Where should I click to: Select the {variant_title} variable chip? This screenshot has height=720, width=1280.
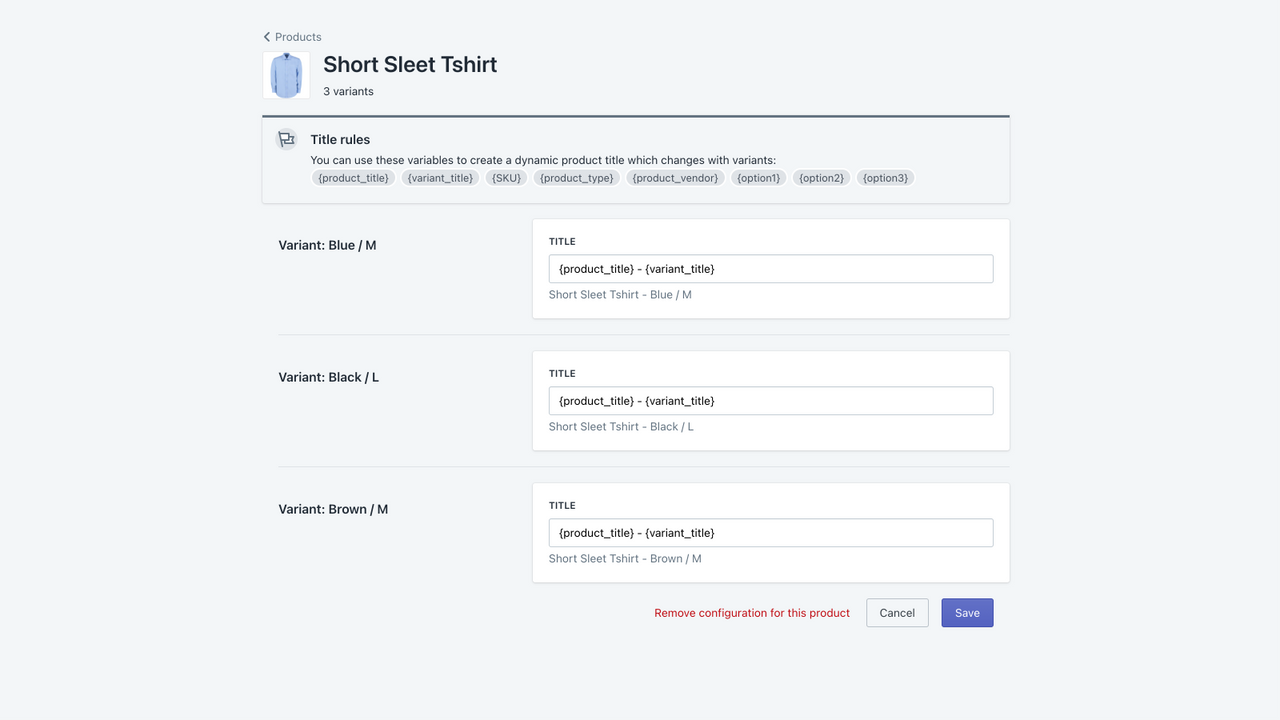click(x=441, y=178)
